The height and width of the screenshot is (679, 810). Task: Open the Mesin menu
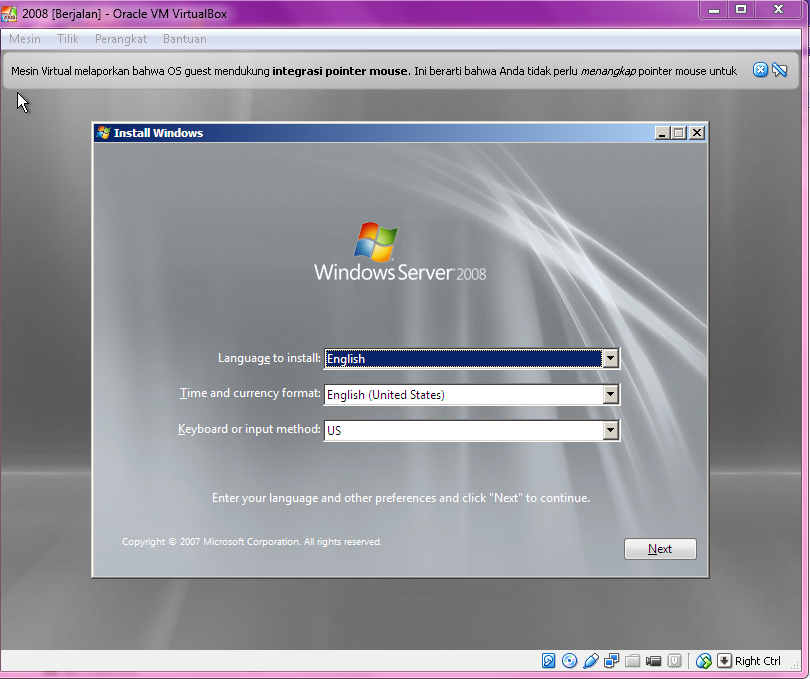point(25,39)
